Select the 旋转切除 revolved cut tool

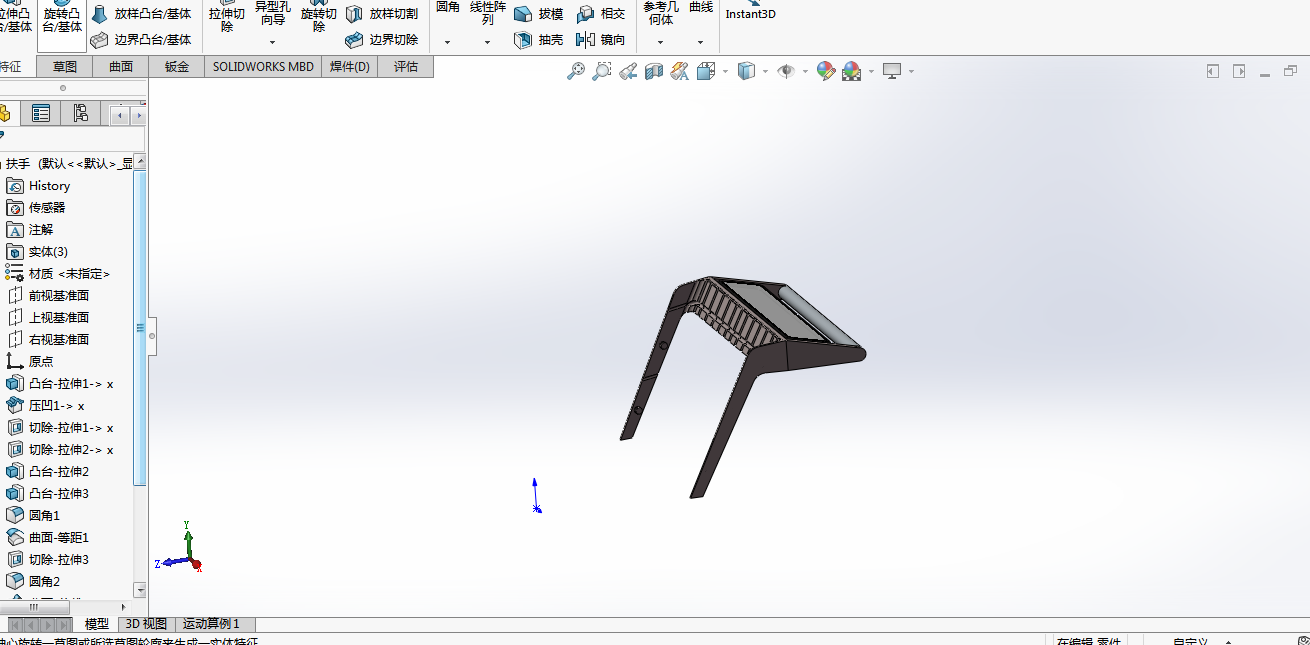(x=319, y=18)
